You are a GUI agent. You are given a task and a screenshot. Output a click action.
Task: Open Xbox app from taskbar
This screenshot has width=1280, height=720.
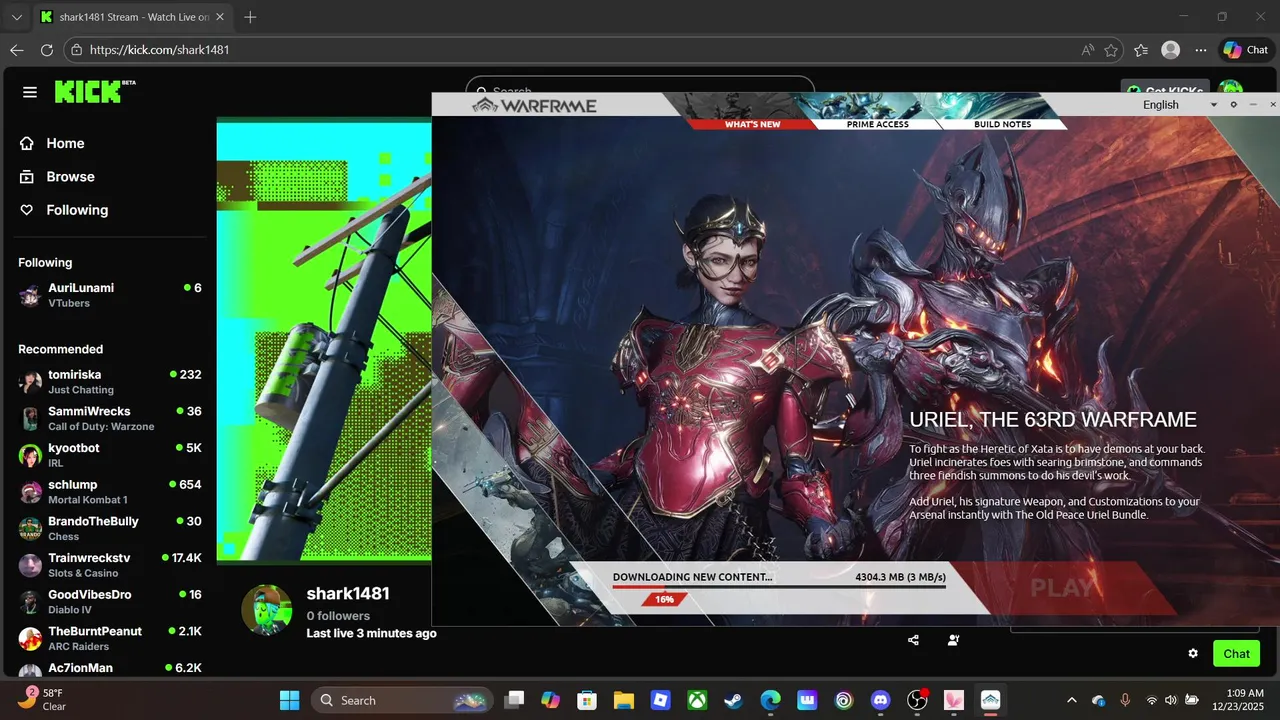[x=697, y=700]
